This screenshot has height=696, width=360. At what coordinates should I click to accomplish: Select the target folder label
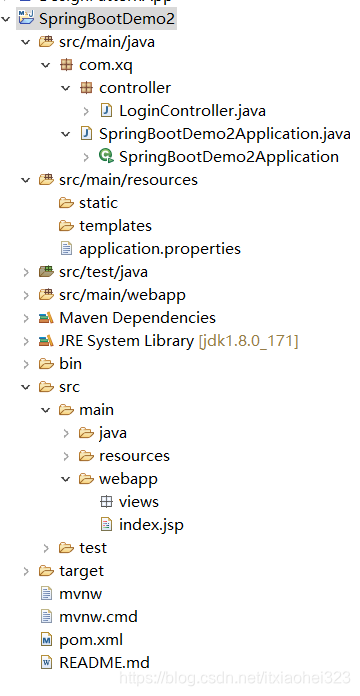82,571
